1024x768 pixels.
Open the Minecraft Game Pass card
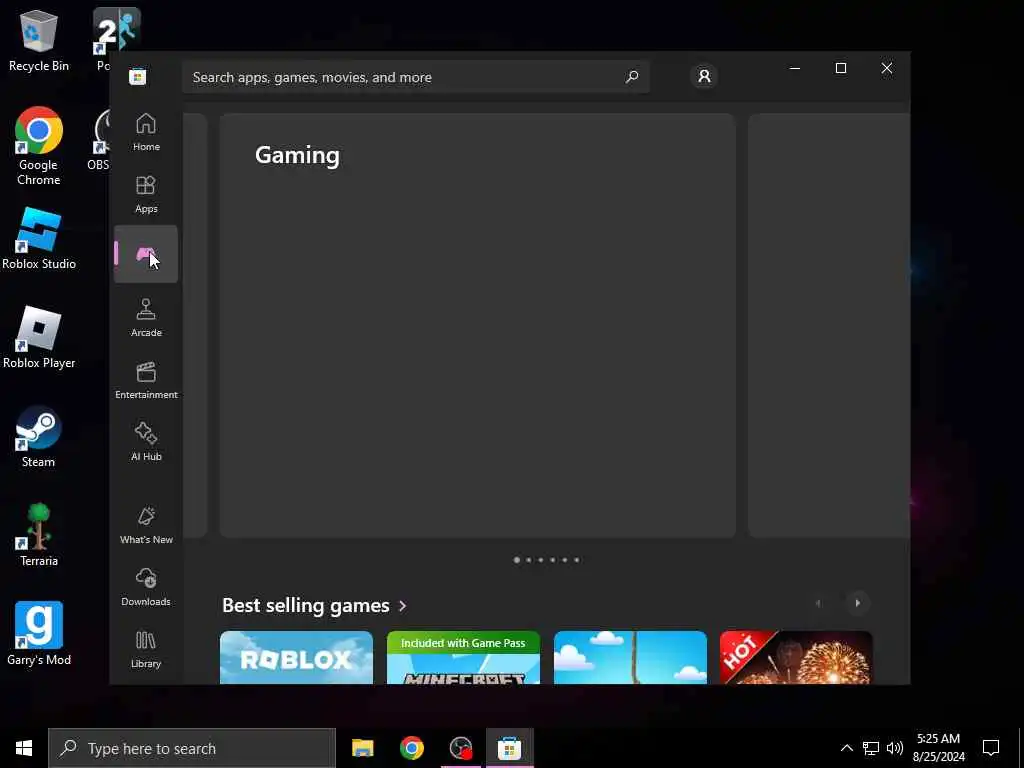point(463,658)
